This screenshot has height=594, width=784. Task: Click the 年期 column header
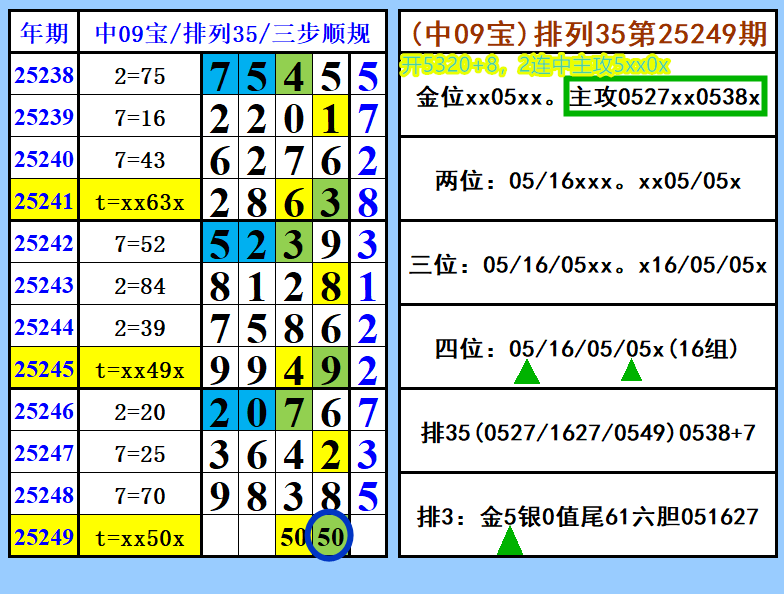tap(44, 33)
